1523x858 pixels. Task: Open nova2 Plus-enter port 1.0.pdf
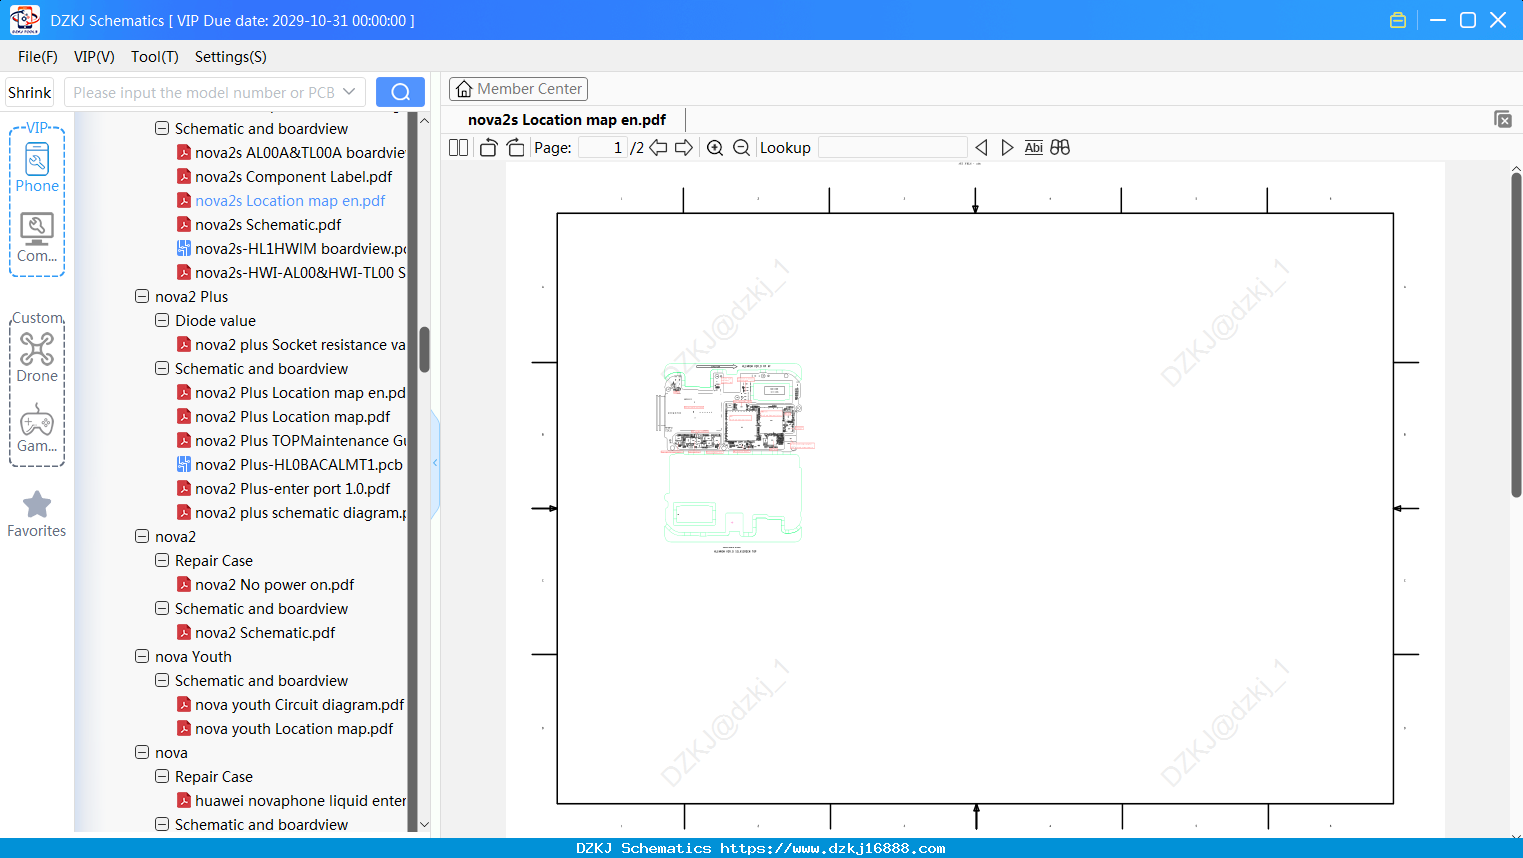292,489
